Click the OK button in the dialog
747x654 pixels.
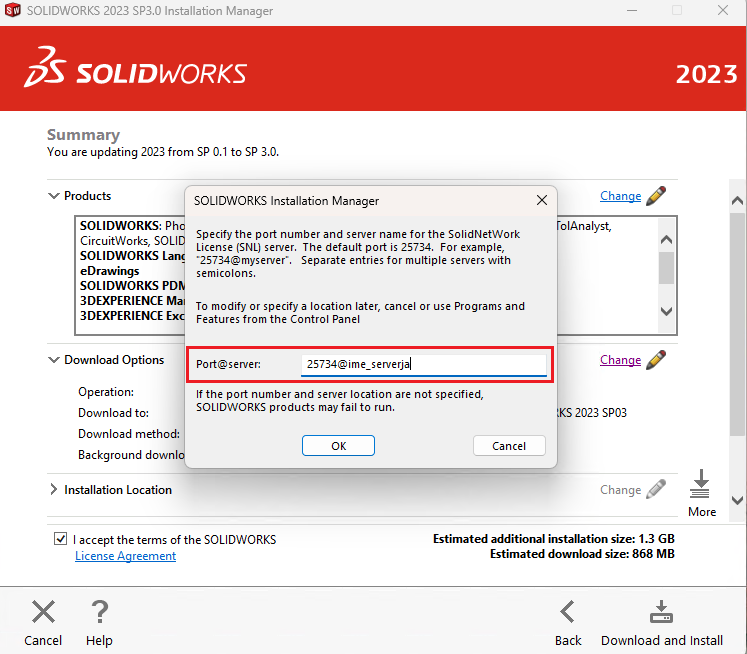tap(338, 445)
